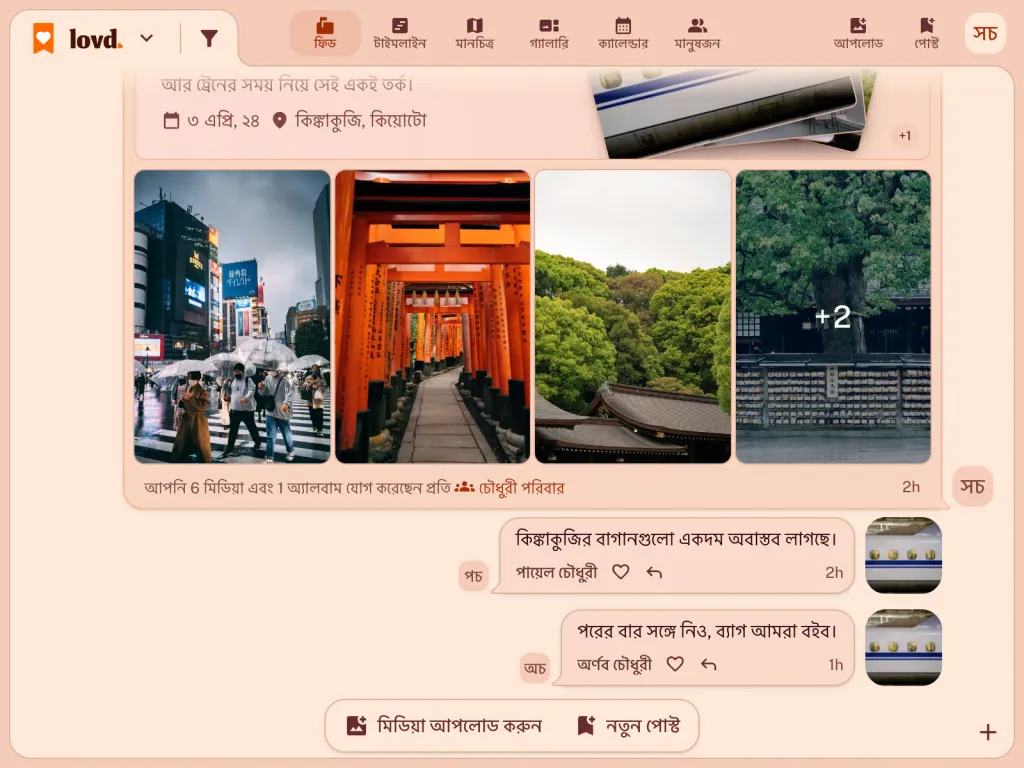Click the অর্ণব চৌধুরী author name
The width and height of the screenshot is (1024, 768).
pyautogui.click(x=615, y=665)
